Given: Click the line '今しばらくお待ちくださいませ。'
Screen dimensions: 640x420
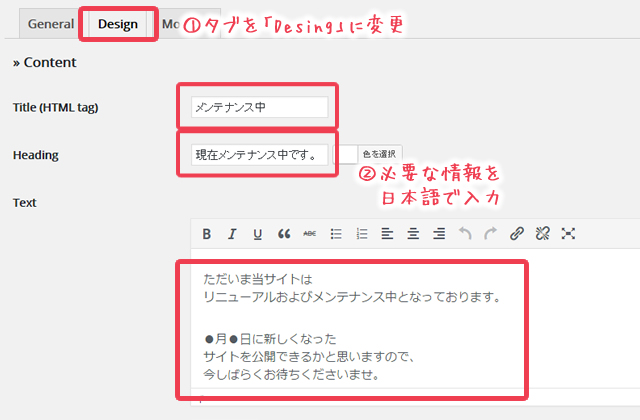Looking at the screenshot, I should pos(292,374).
